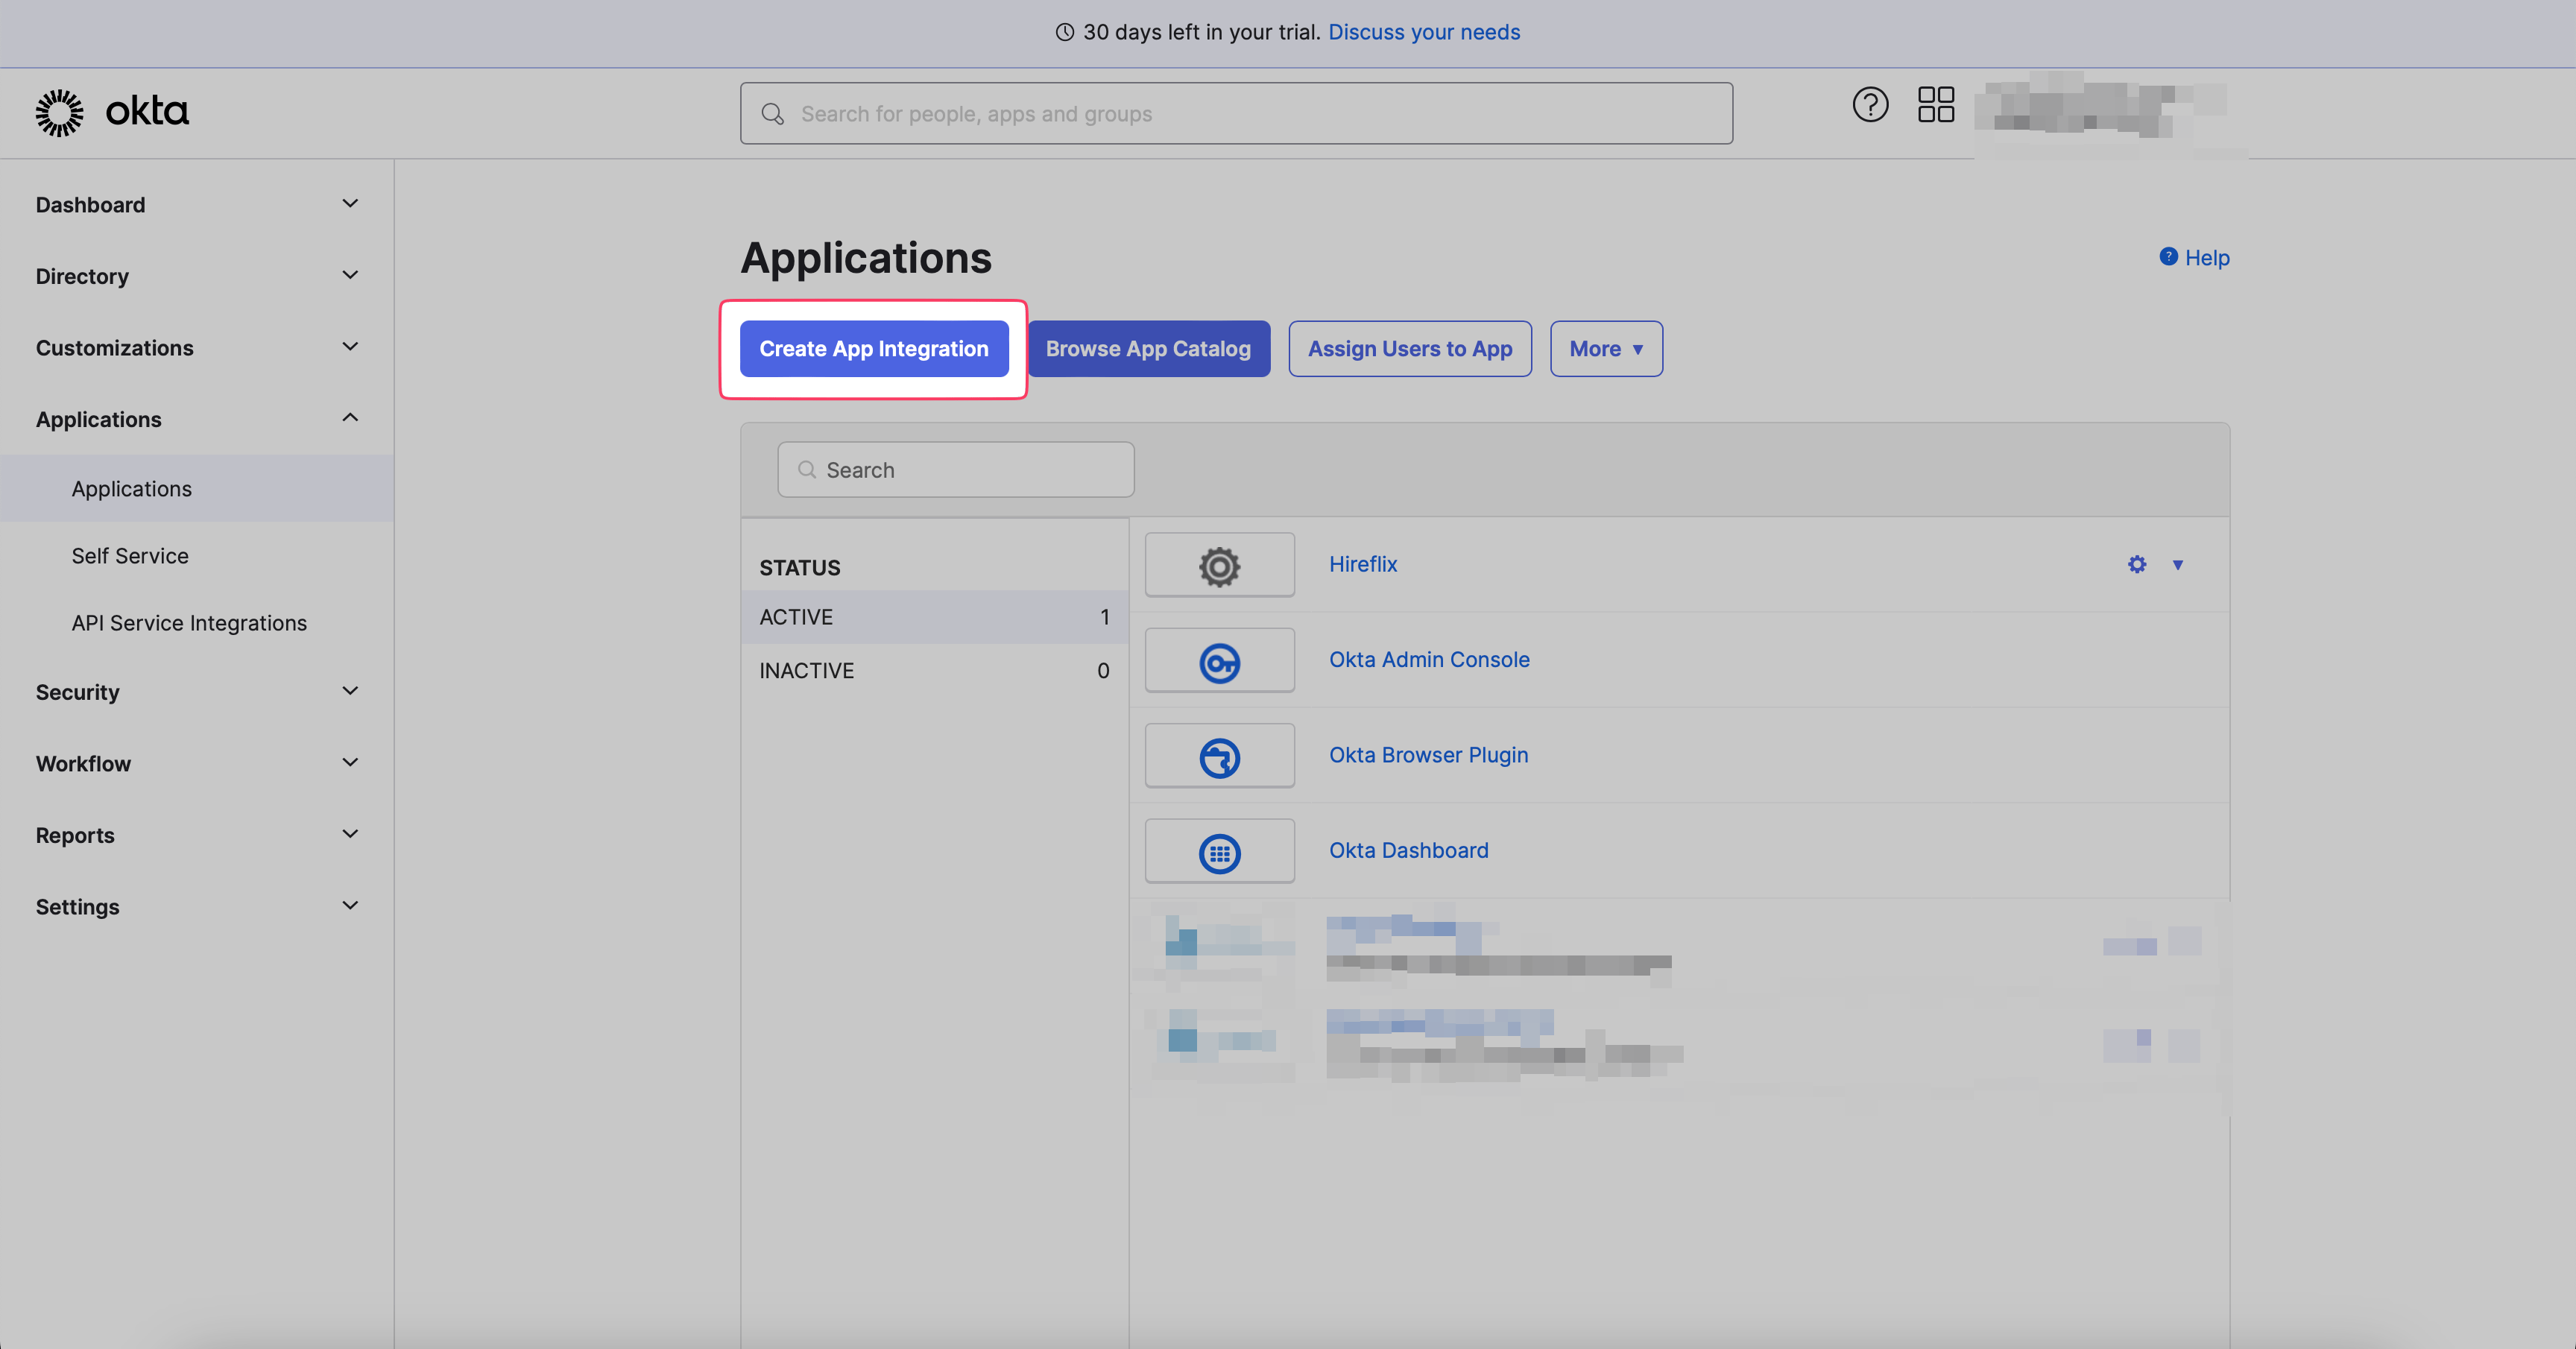
Task: Focus the applications list Search field
Action: (x=956, y=470)
